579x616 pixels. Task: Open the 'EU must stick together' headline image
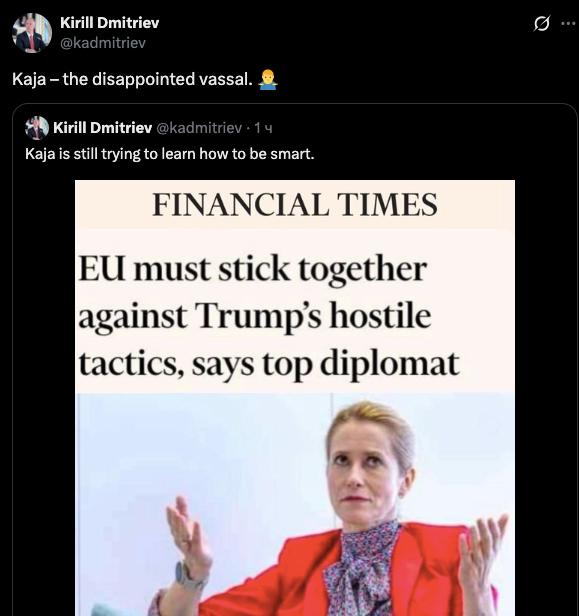pyautogui.click(x=295, y=398)
